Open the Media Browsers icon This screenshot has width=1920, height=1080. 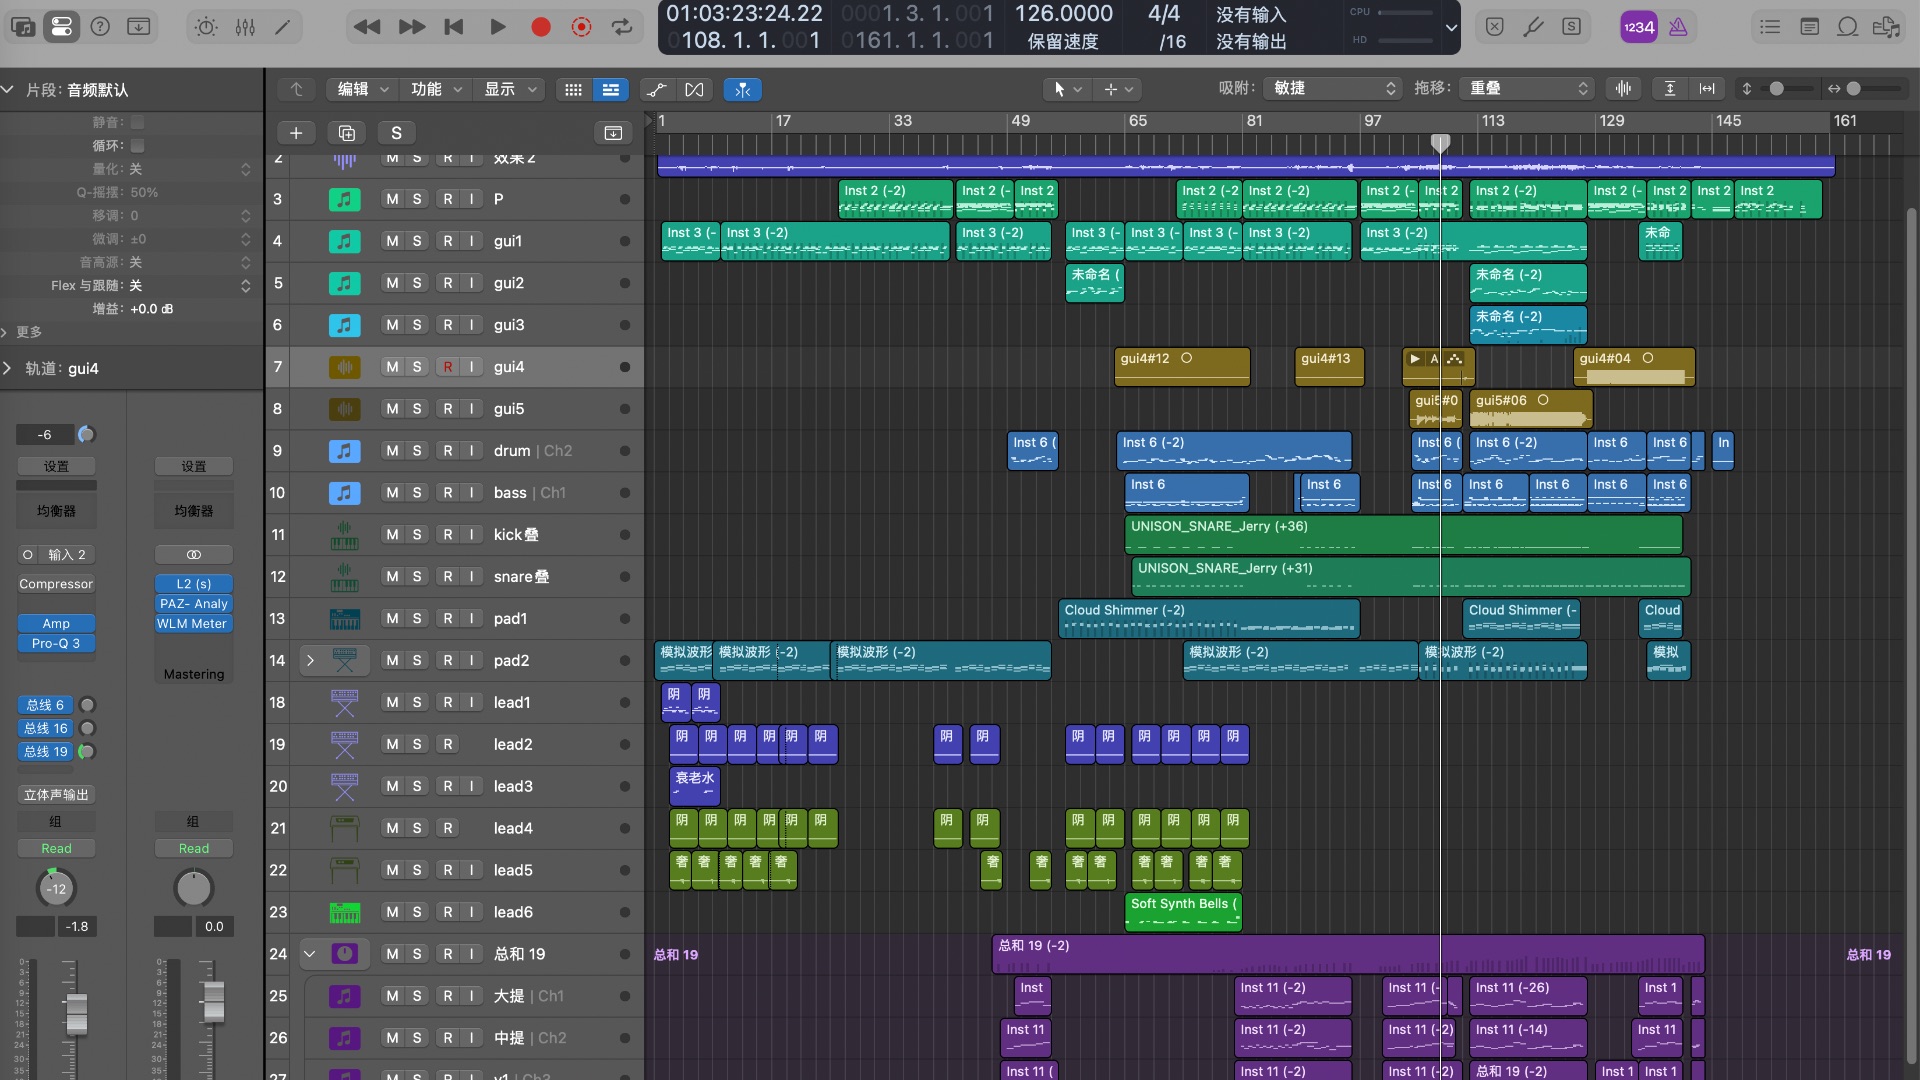pos(1886,27)
